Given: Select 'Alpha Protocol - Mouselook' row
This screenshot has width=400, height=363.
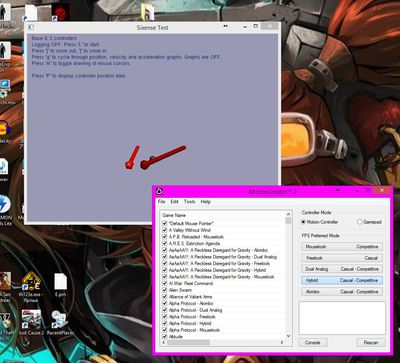Looking at the screenshot, I should coord(194,330).
